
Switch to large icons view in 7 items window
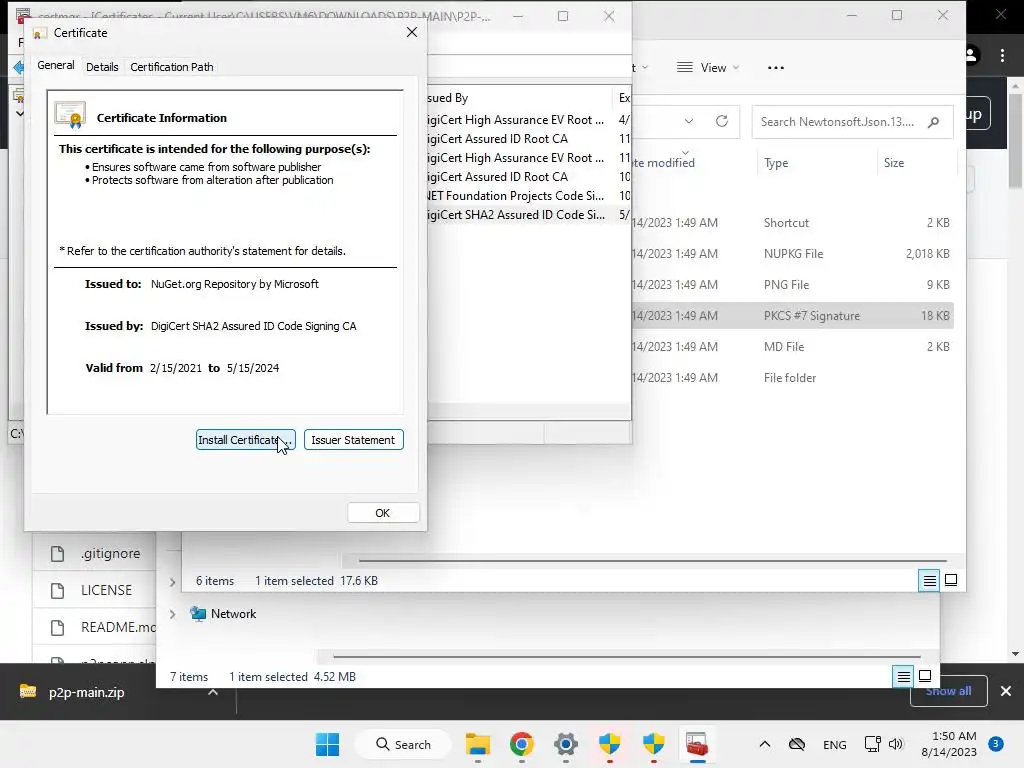[x=925, y=676]
